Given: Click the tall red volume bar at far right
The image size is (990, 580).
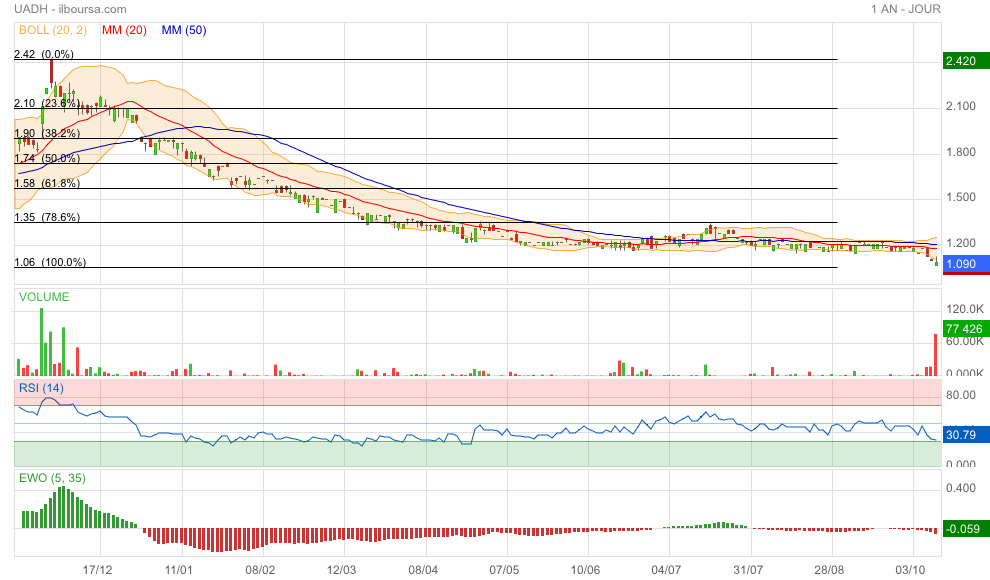Looking at the screenshot, I should [x=935, y=355].
